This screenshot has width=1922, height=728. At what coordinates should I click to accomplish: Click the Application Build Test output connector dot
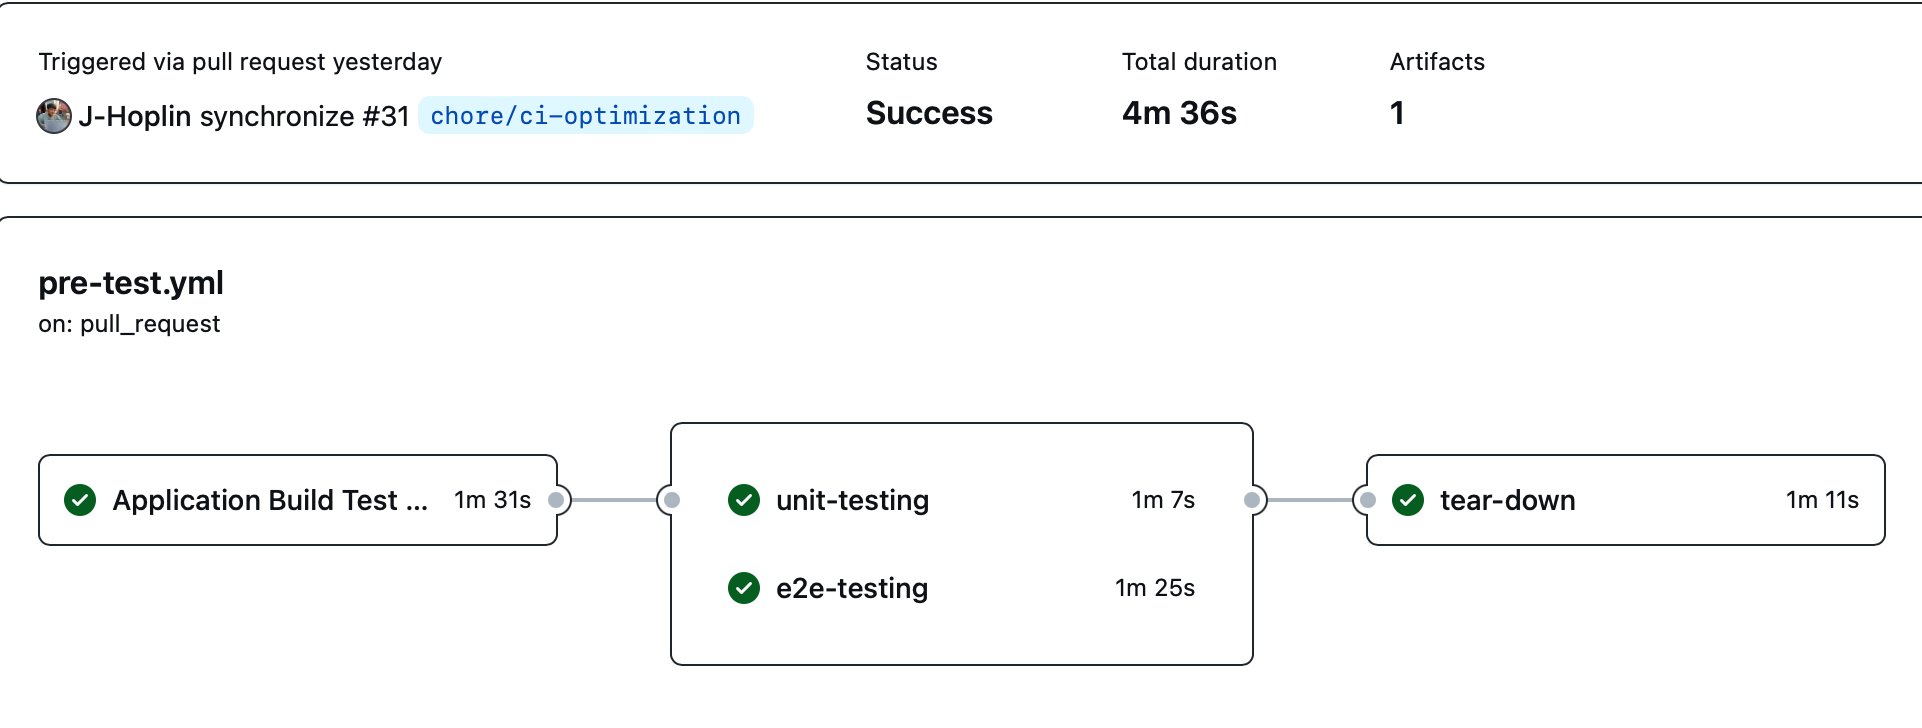[x=557, y=500]
